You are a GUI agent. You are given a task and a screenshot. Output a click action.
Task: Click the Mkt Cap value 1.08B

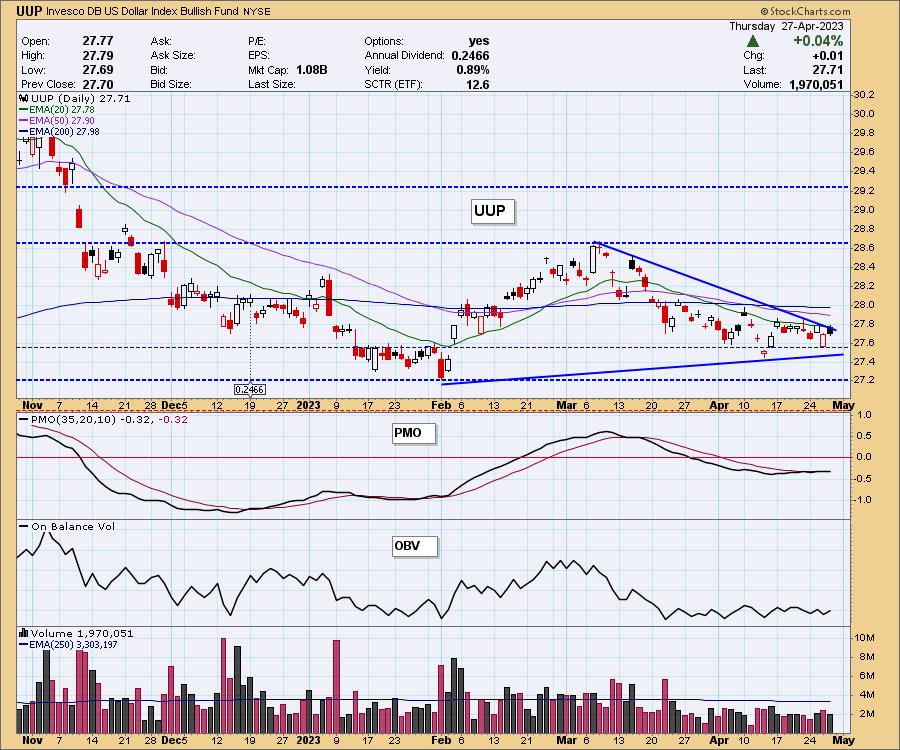coord(312,69)
